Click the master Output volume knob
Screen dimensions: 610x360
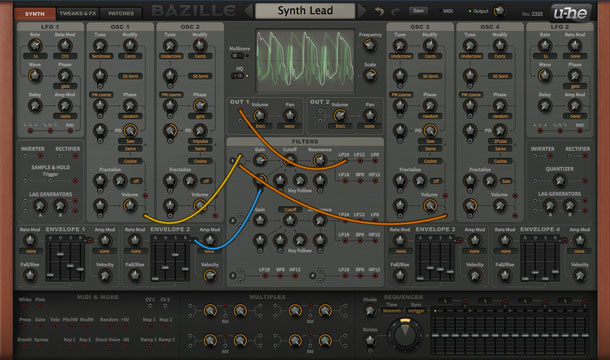point(499,11)
